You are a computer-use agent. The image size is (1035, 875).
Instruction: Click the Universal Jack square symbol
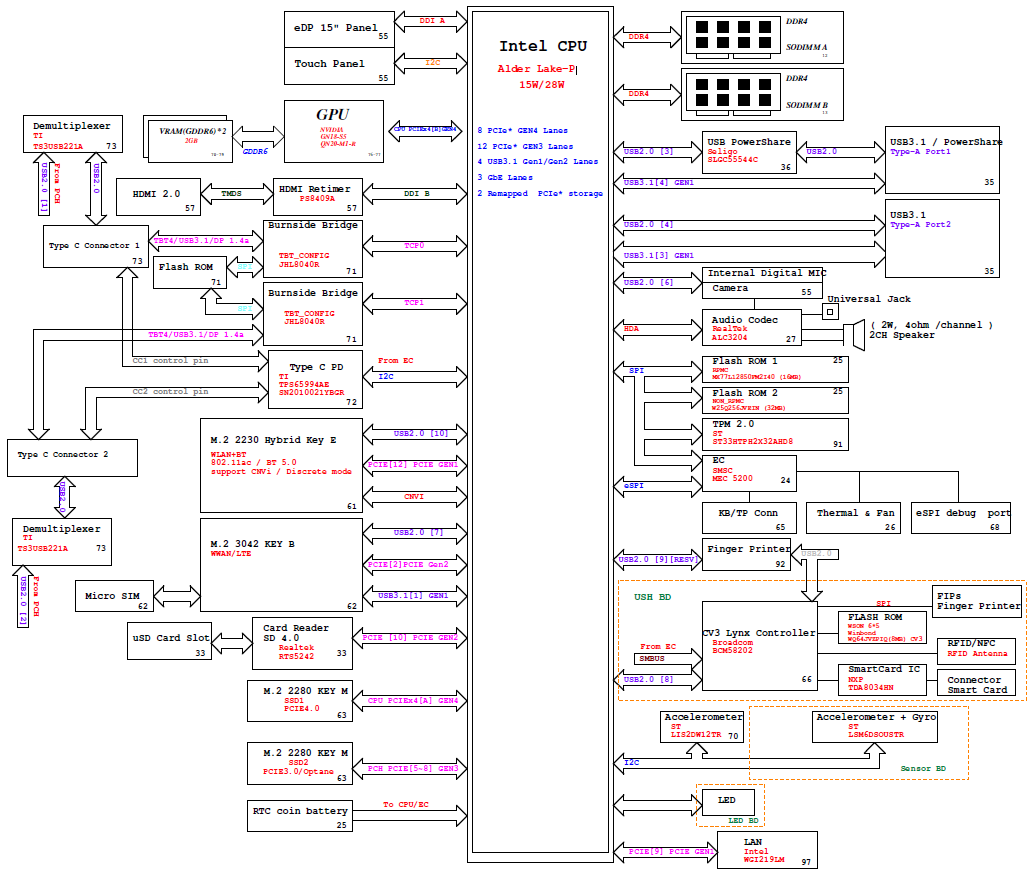click(829, 312)
